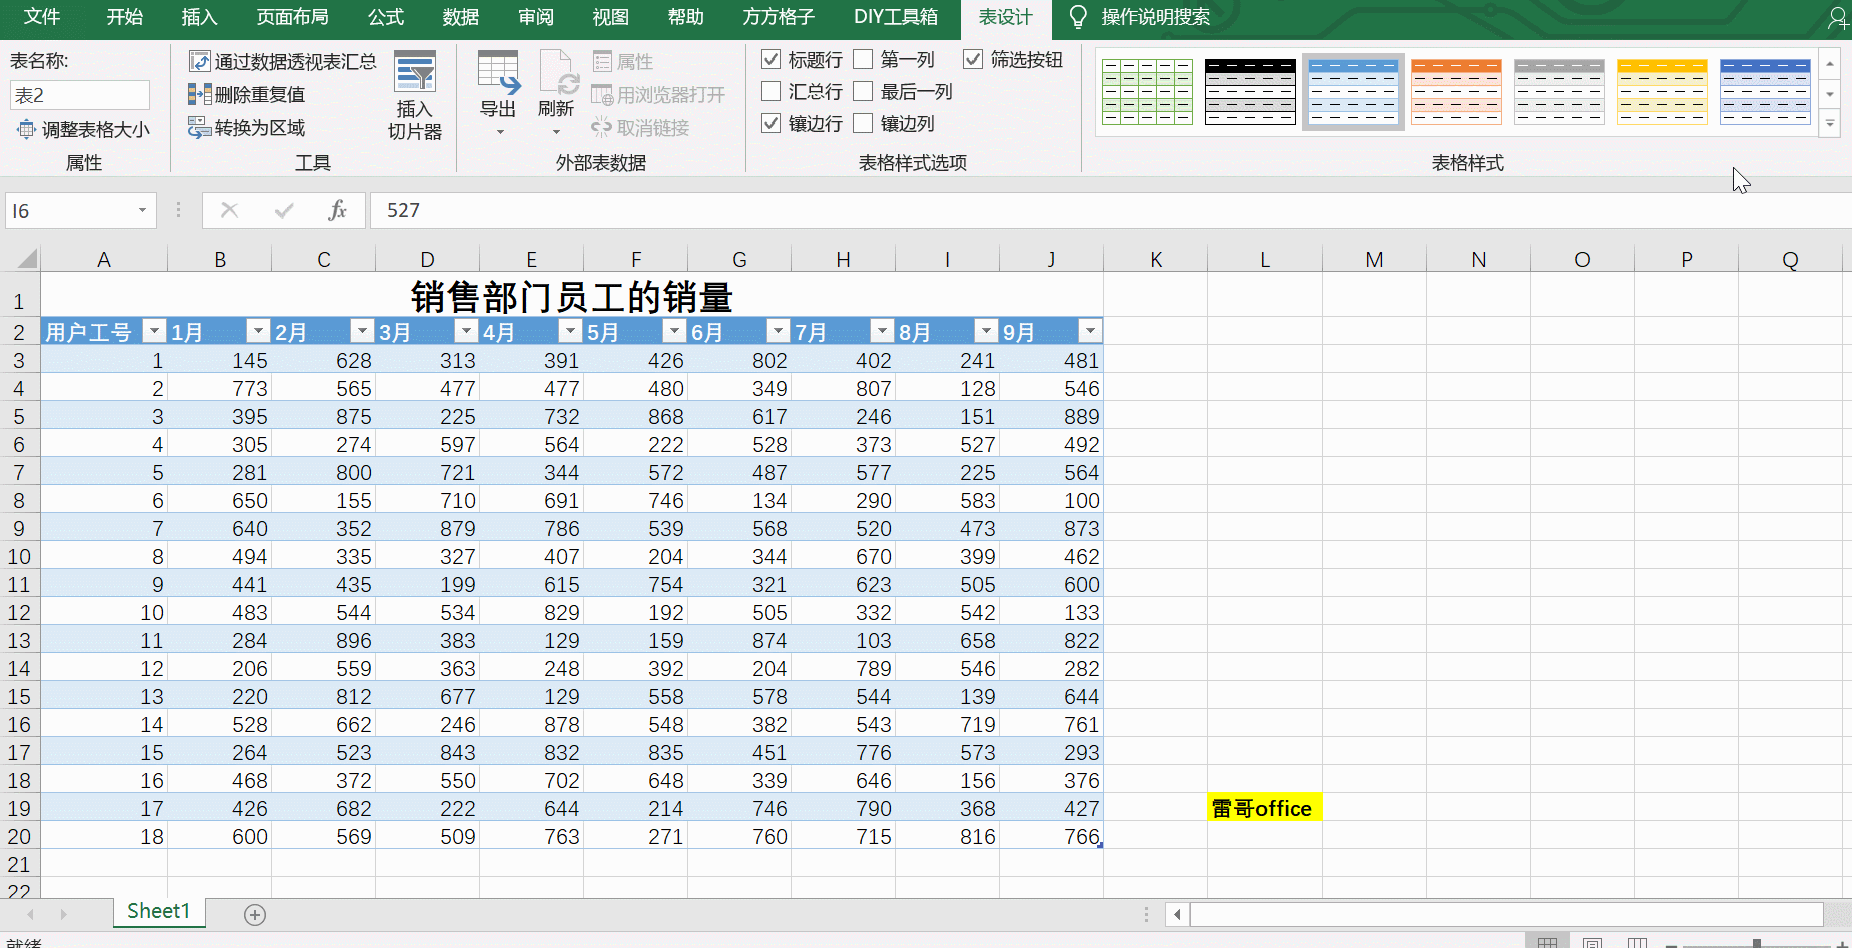Open the 用户工号 column filter dropdown

pyautogui.click(x=154, y=331)
